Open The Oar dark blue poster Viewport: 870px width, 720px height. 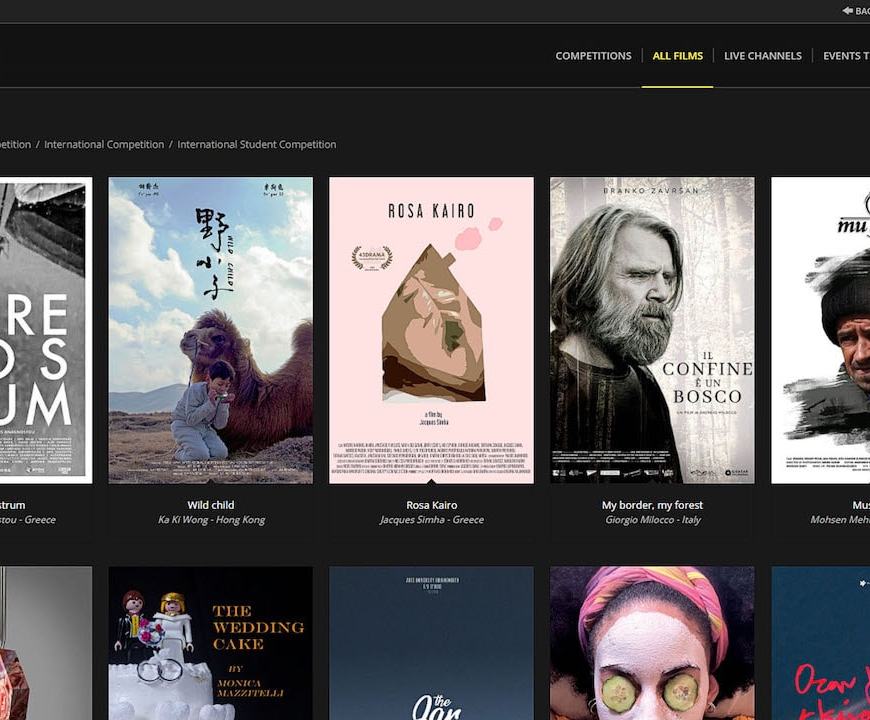point(432,643)
